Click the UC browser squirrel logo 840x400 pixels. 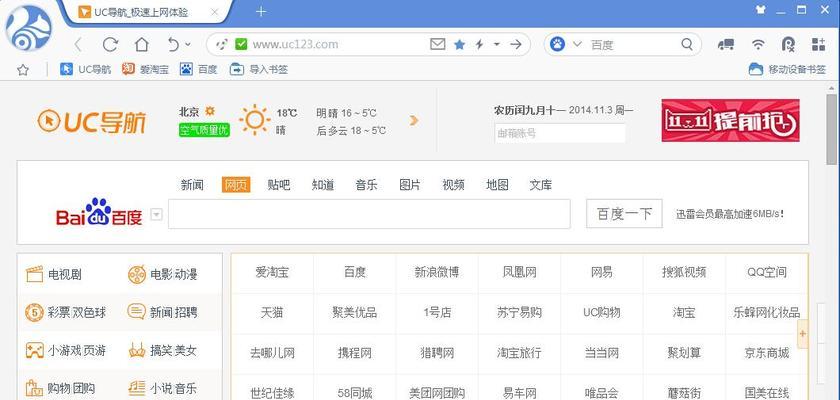click(x=29, y=30)
